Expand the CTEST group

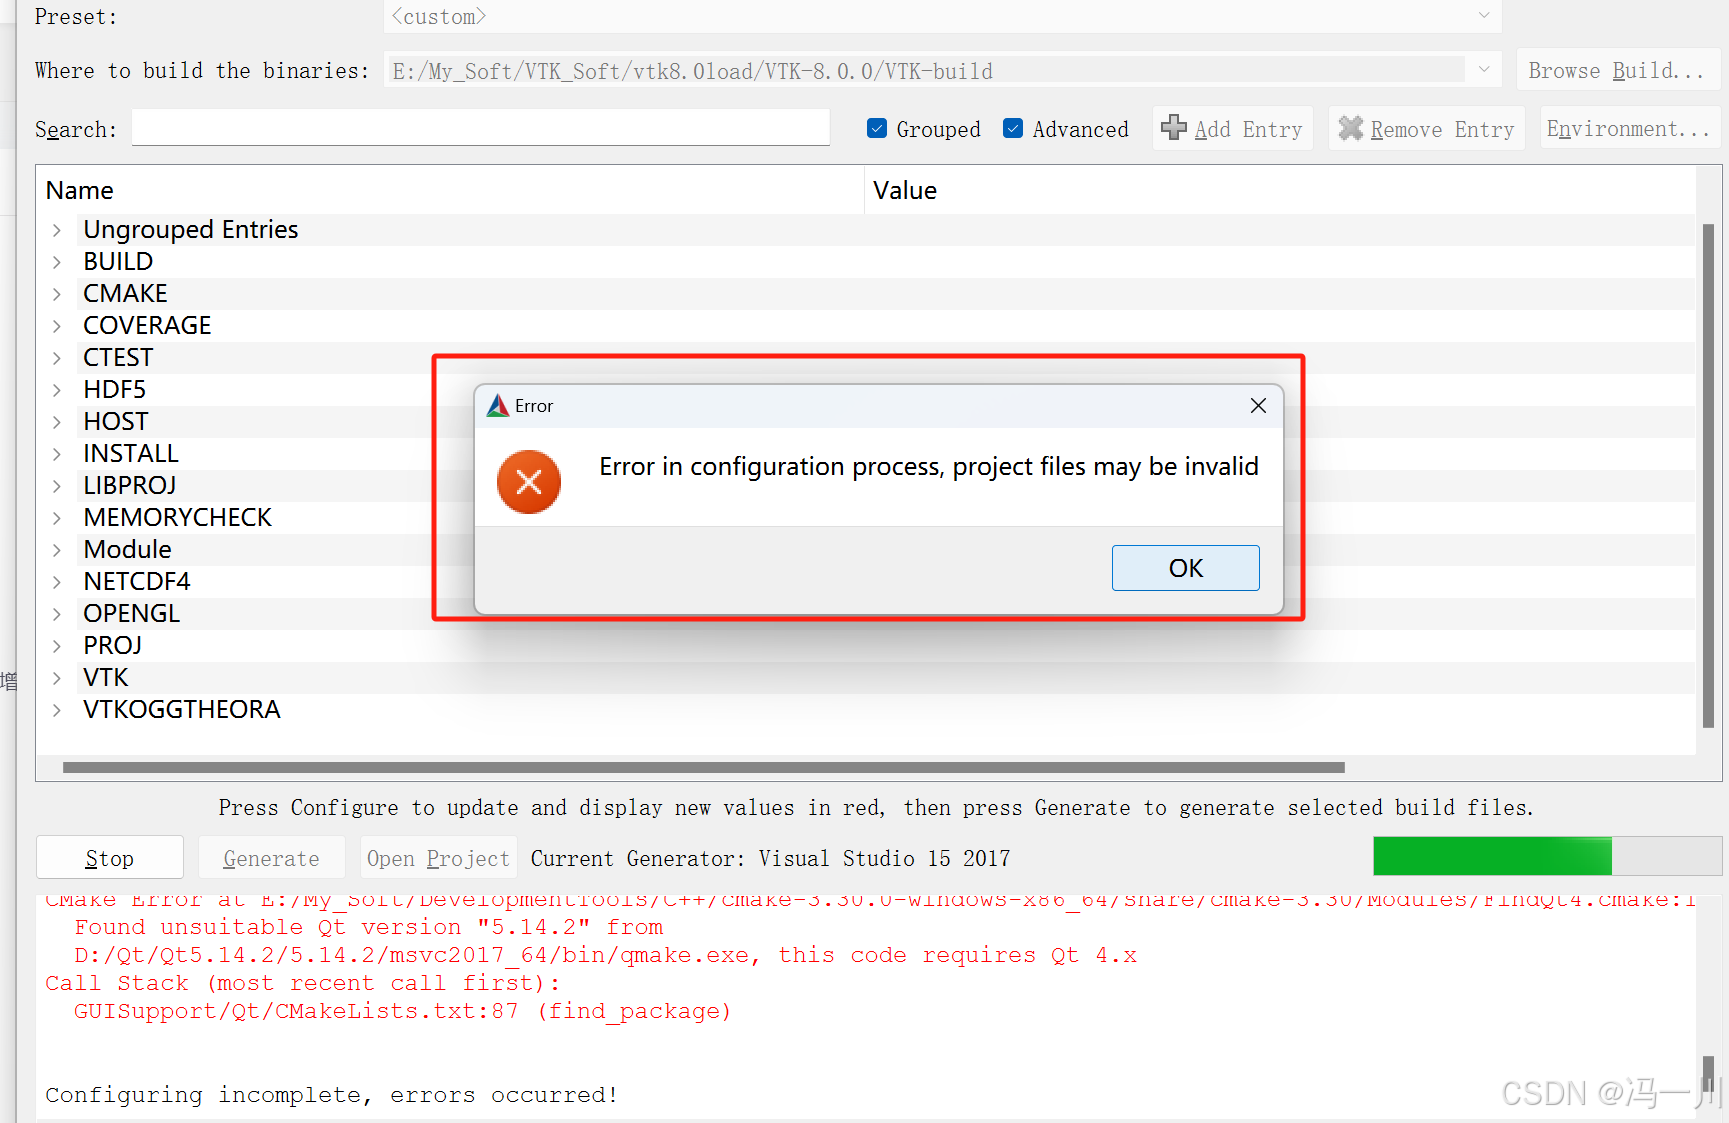(x=57, y=358)
